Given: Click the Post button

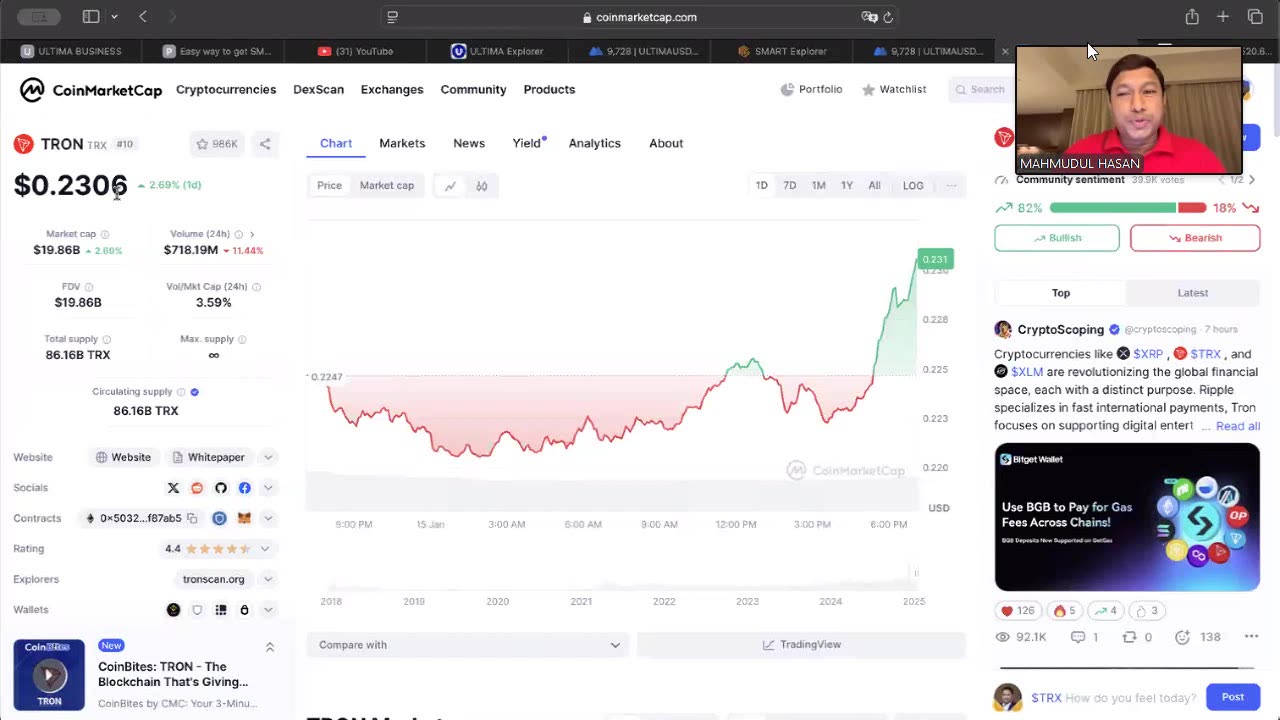Looking at the screenshot, I should (x=1233, y=697).
